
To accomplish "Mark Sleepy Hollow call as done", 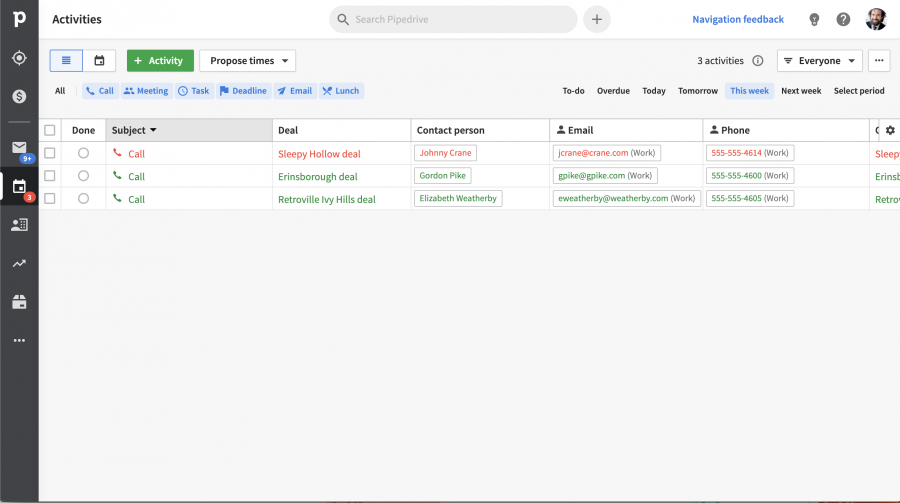I will coord(83,153).
